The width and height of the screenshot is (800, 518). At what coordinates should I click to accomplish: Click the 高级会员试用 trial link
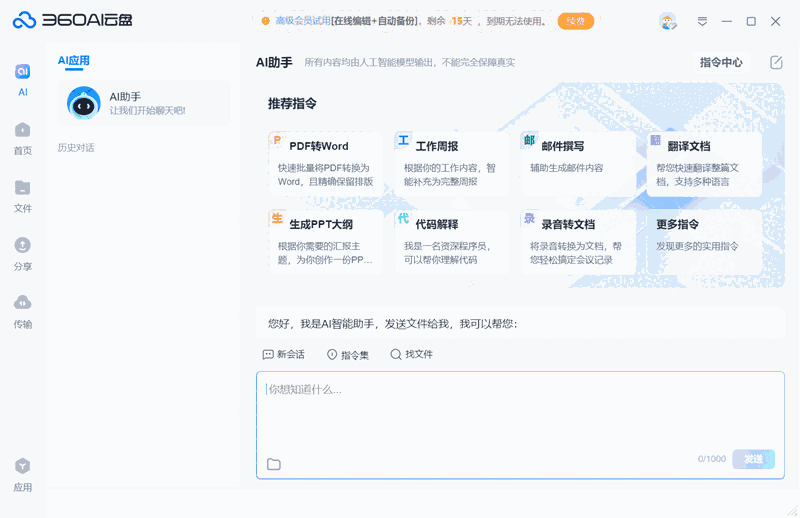click(x=303, y=21)
